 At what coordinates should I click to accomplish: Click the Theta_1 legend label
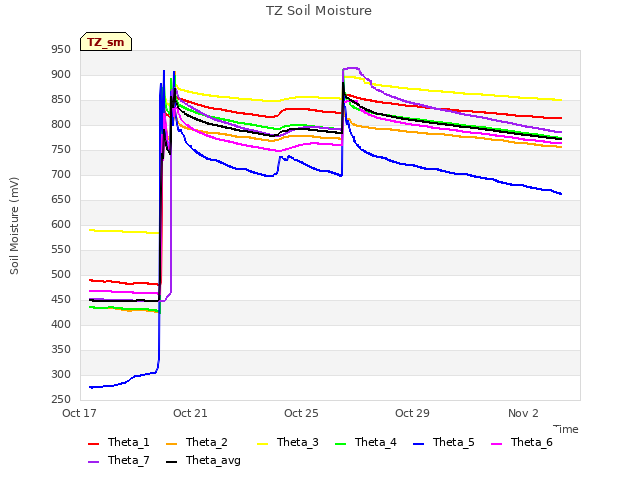tap(129, 442)
